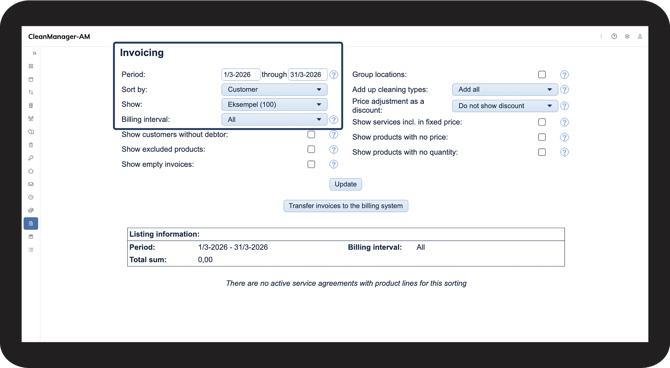Viewport: 670px width, 368px height.
Task: Click help icon for Show empty invoices
Action: pos(334,165)
